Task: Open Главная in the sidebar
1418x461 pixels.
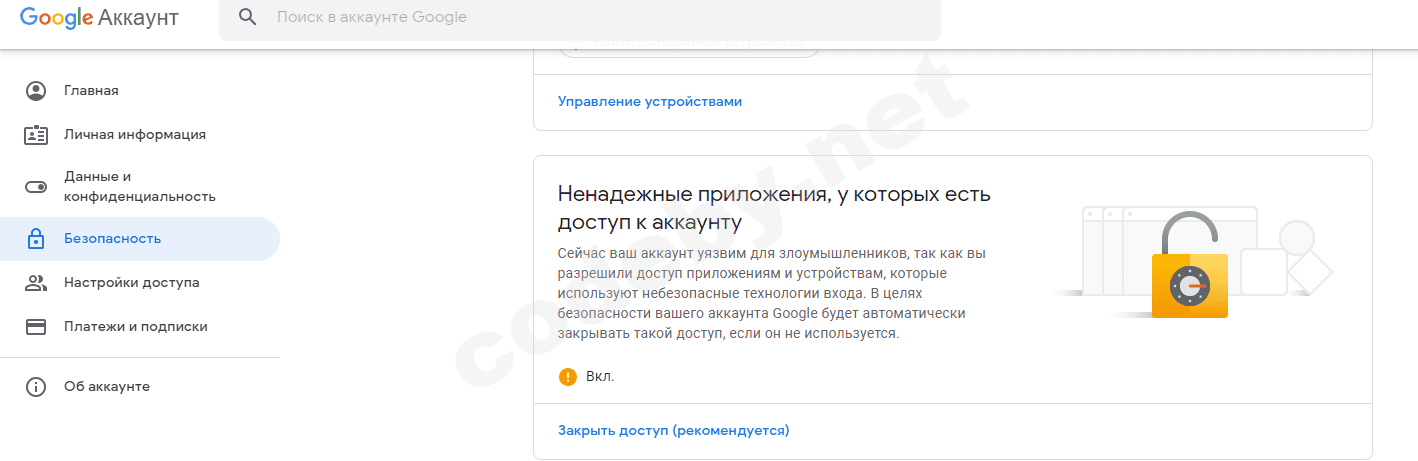Action: 140,91
